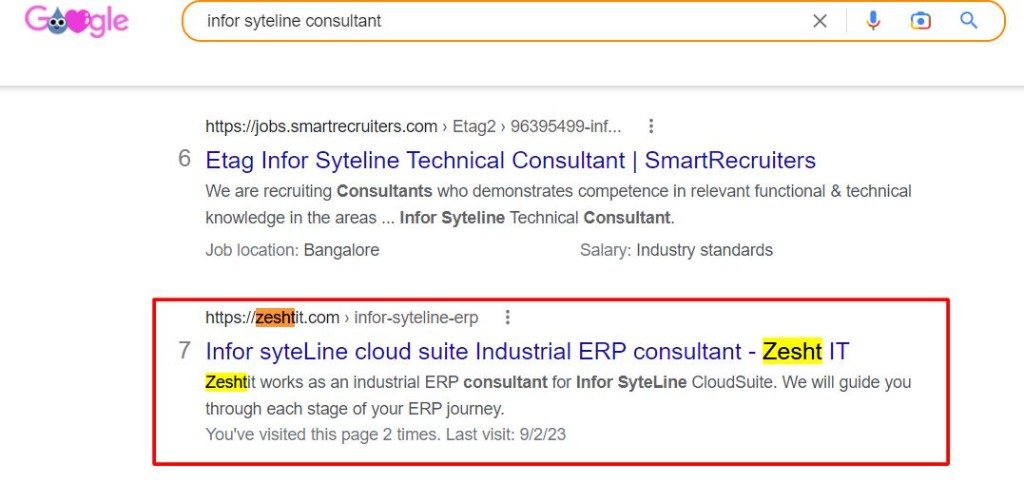Open Google Lens camera image search

point(920,21)
